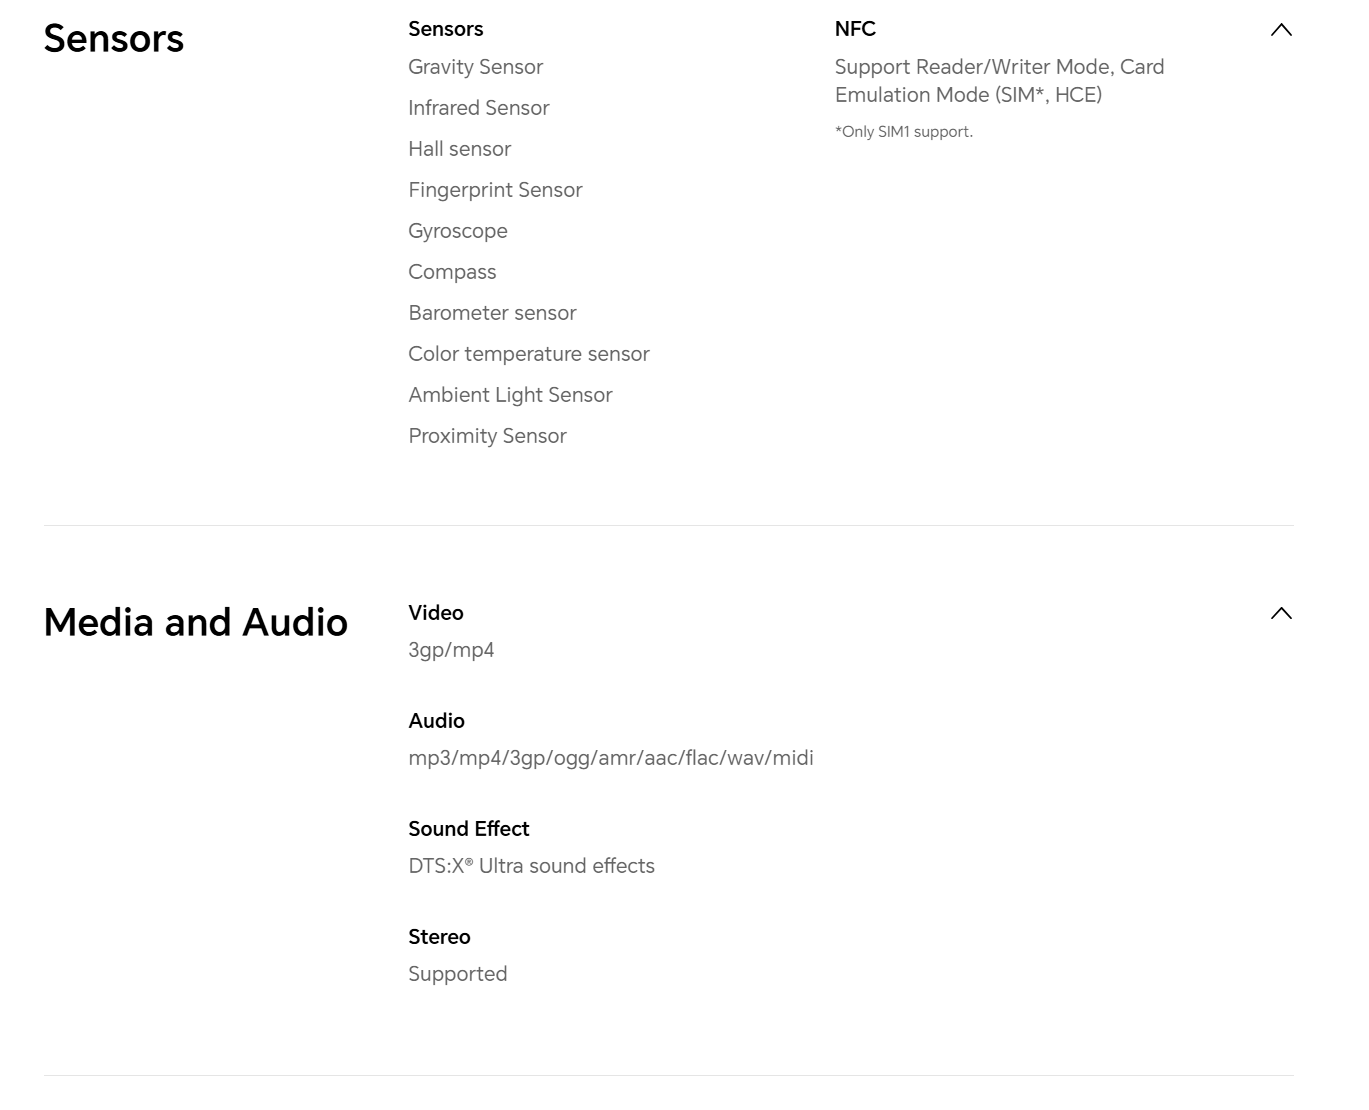The image size is (1369, 1110).
Task: Click the Infrared Sensor entry
Action: tap(478, 108)
